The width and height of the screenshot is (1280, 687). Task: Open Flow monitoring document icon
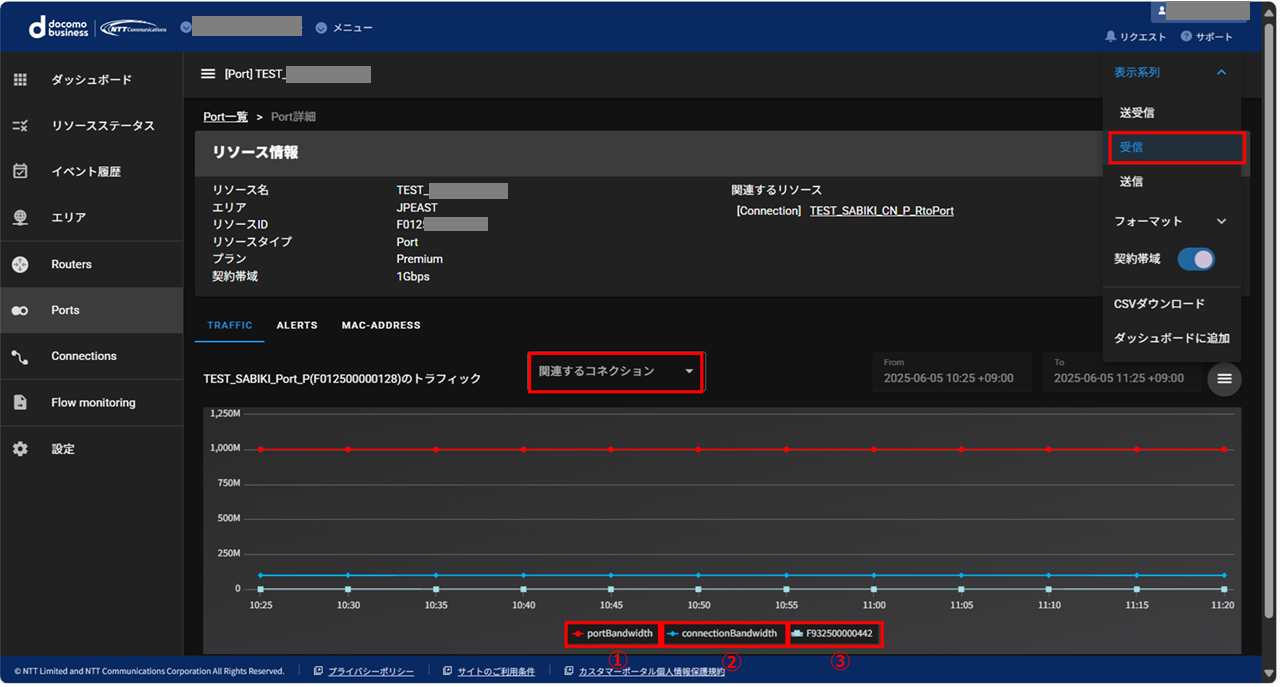20,402
